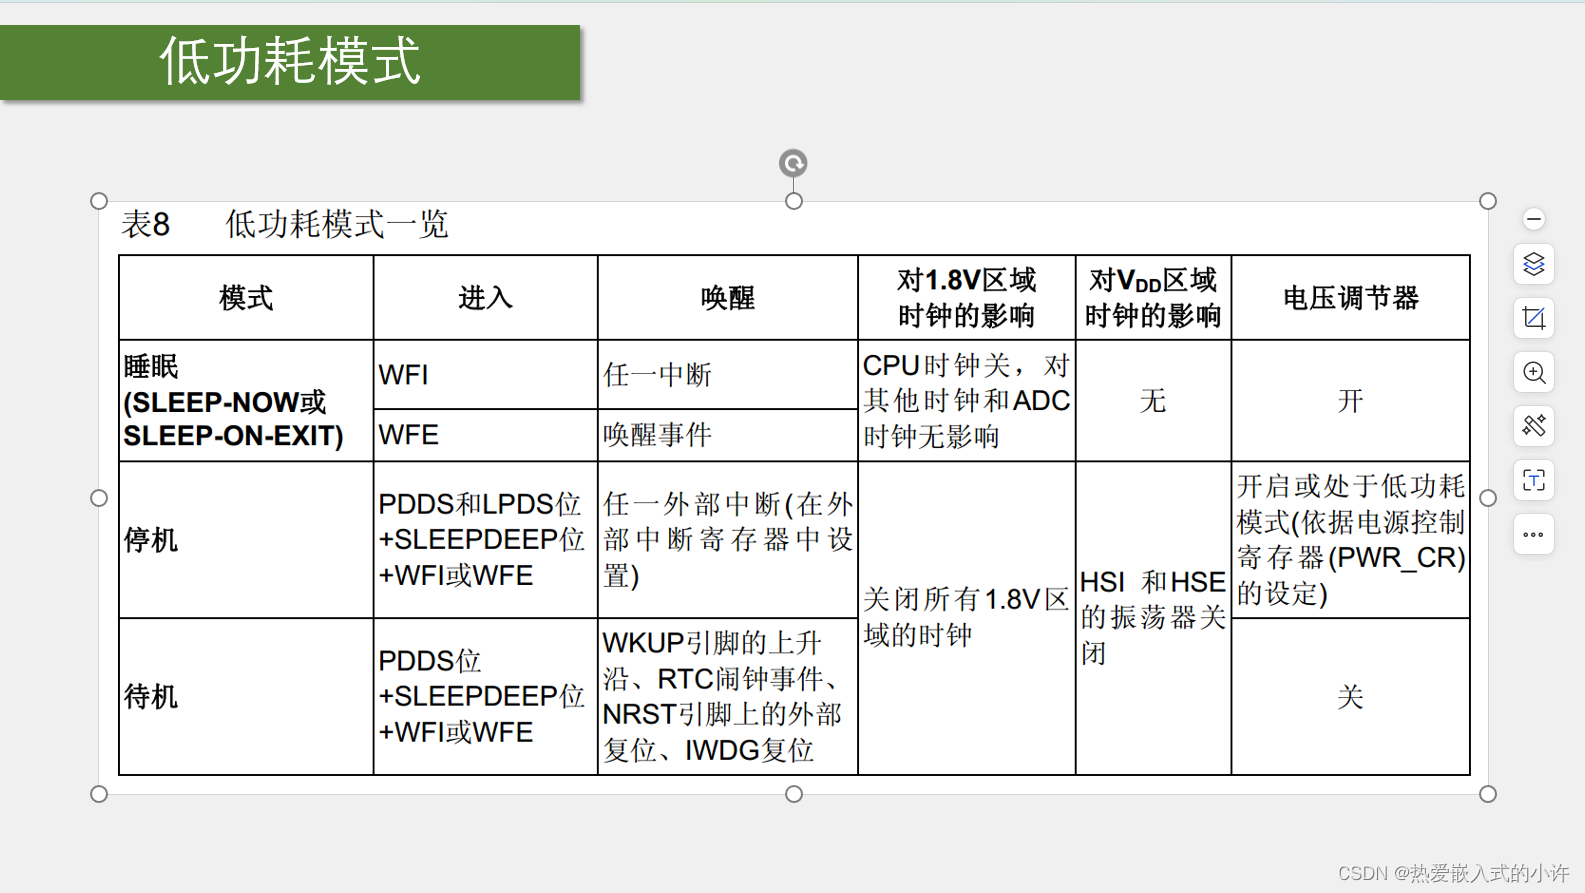Click the 任一中断 cell
This screenshot has width=1585, height=893.
728,375
